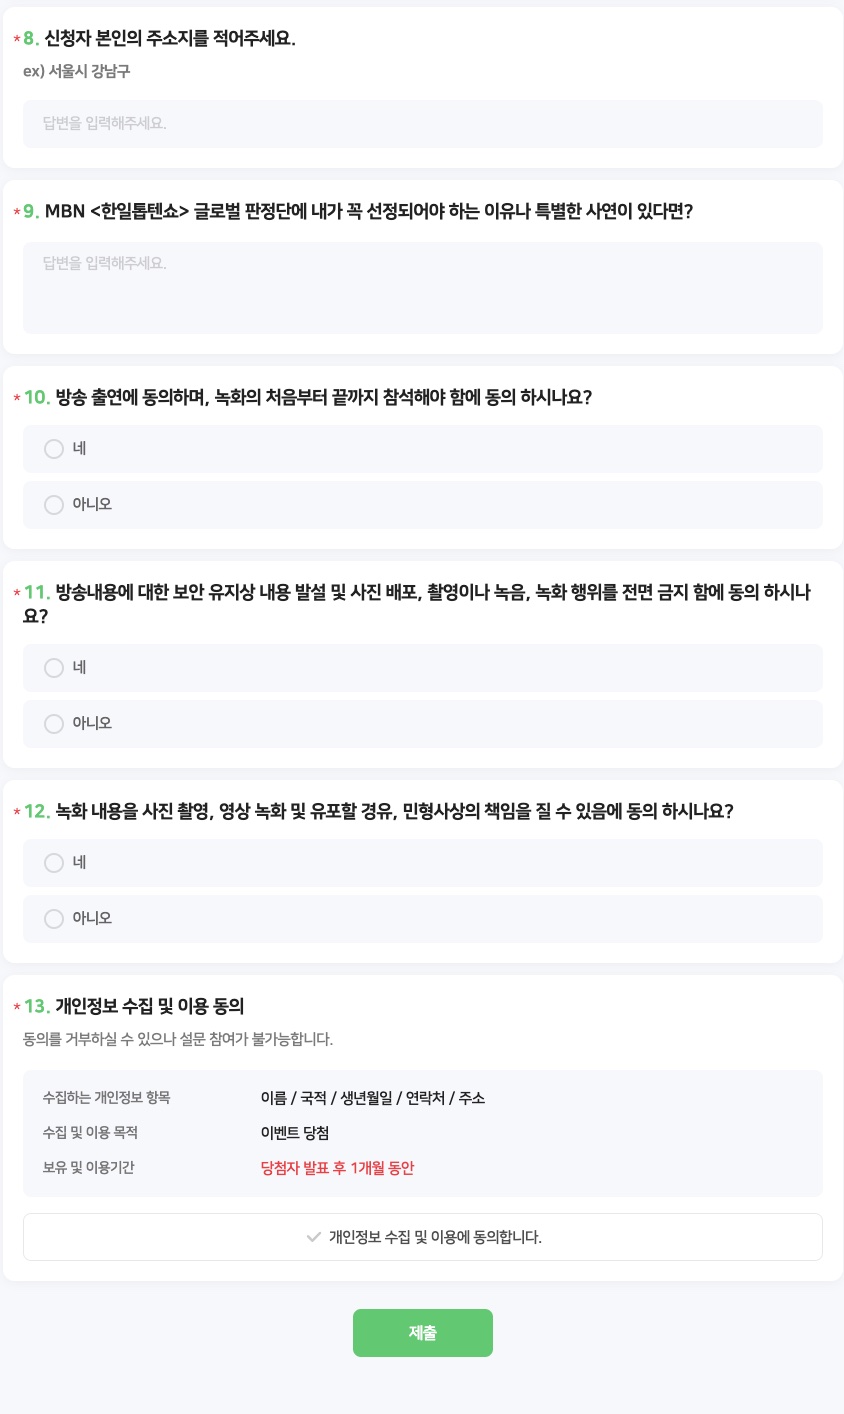Choose "아니오" on question 10

[422, 504]
